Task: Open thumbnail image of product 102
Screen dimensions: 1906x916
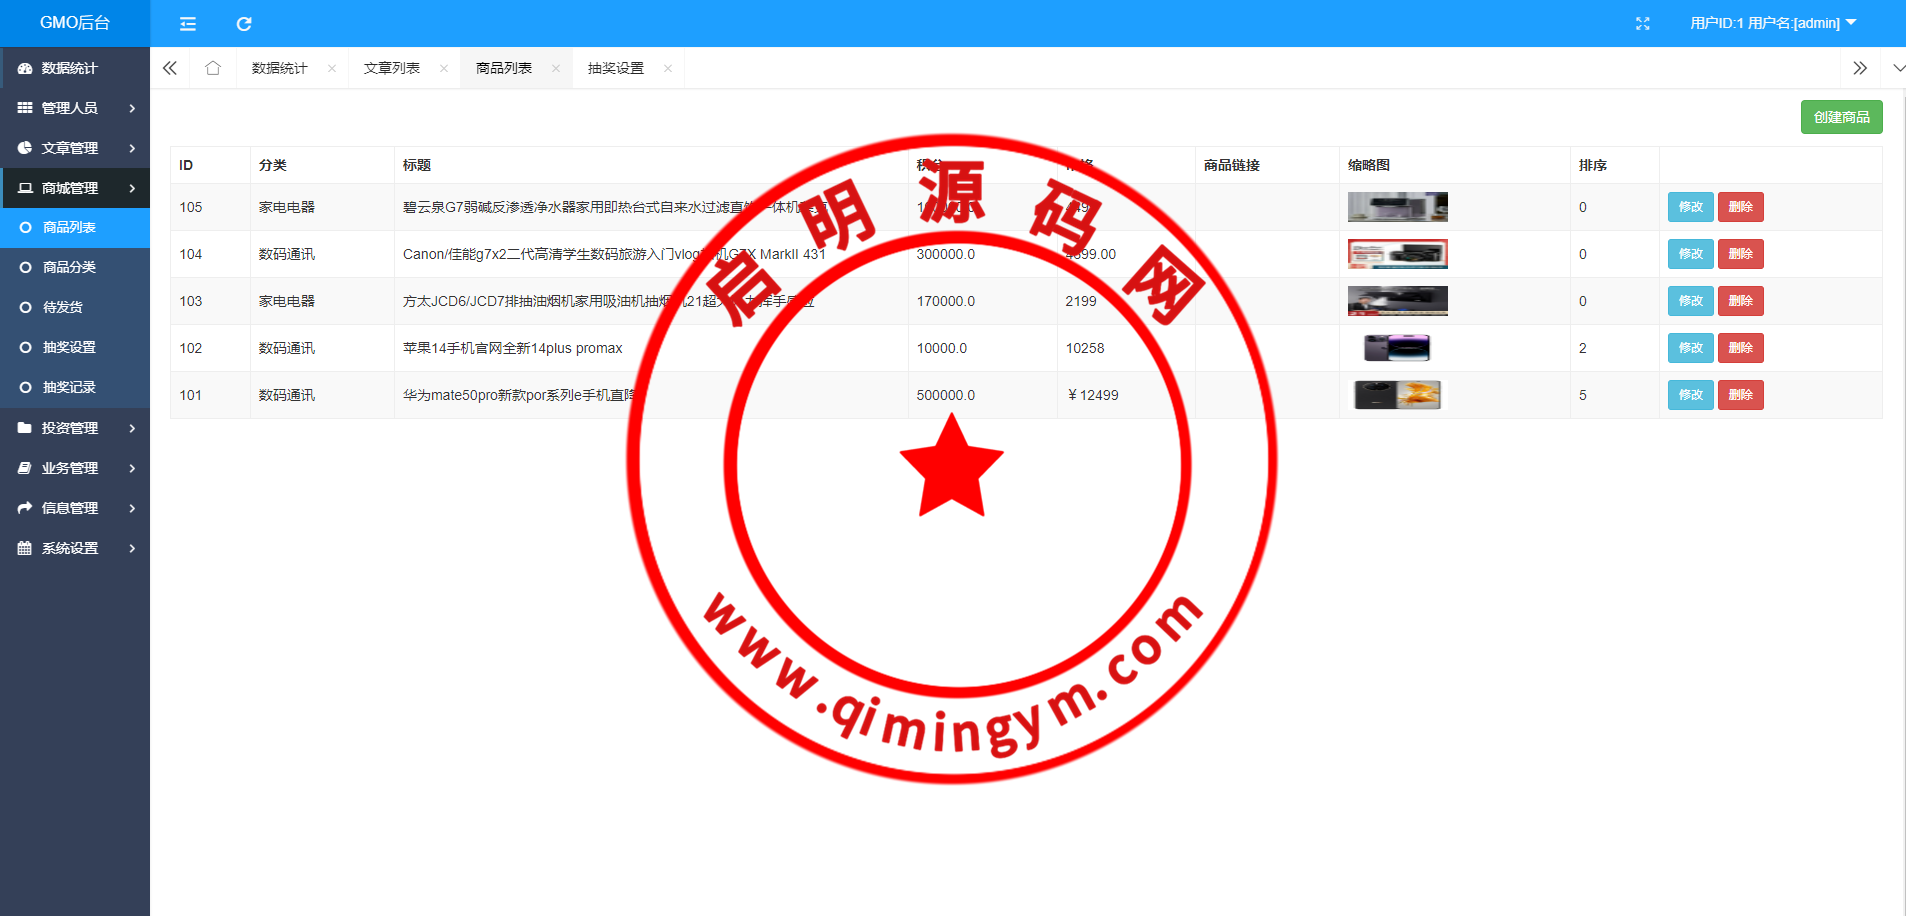Action: click(x=1397, y=348)
